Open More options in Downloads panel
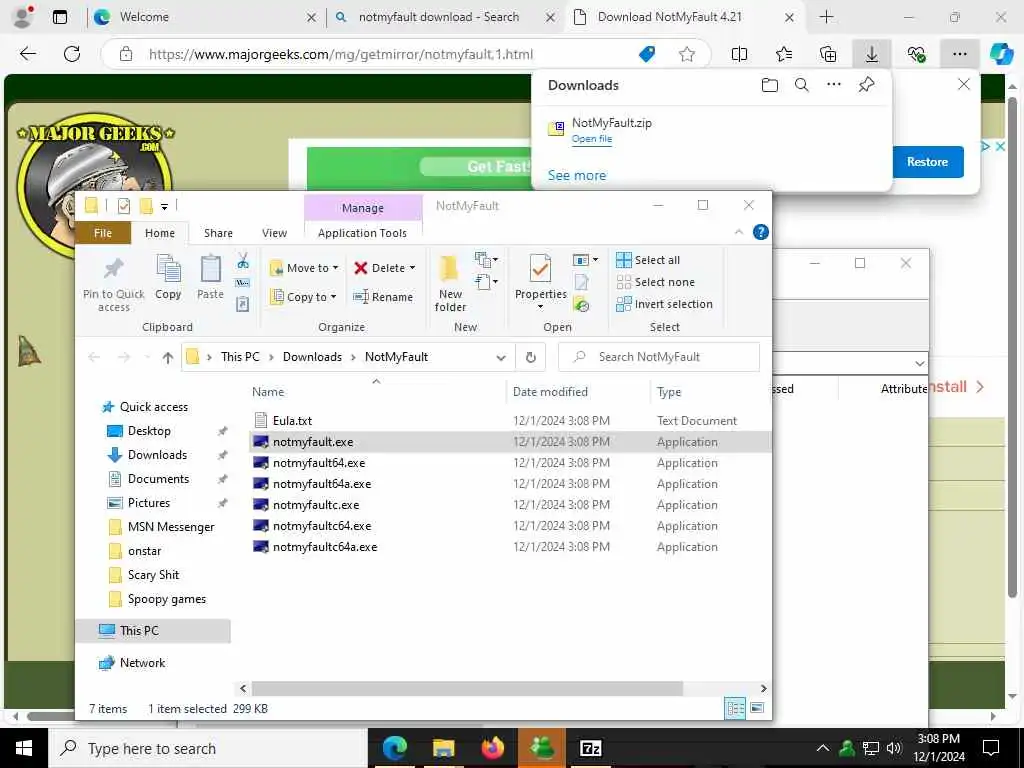Screen dimensions: 1024x768 tap(834, 85)
